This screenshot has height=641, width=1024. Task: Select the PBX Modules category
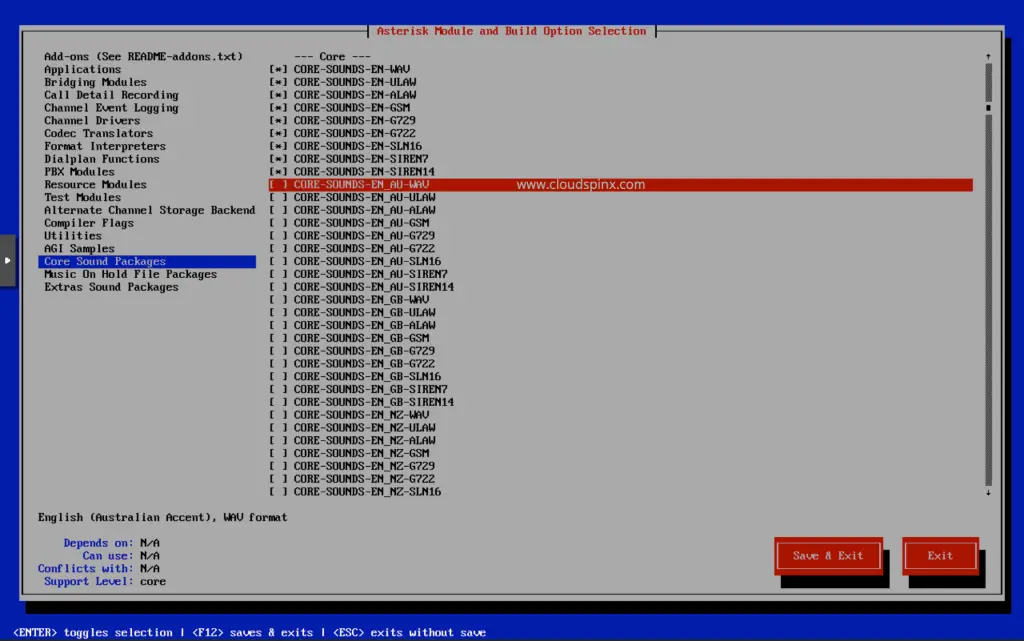[x=78, y=171]
